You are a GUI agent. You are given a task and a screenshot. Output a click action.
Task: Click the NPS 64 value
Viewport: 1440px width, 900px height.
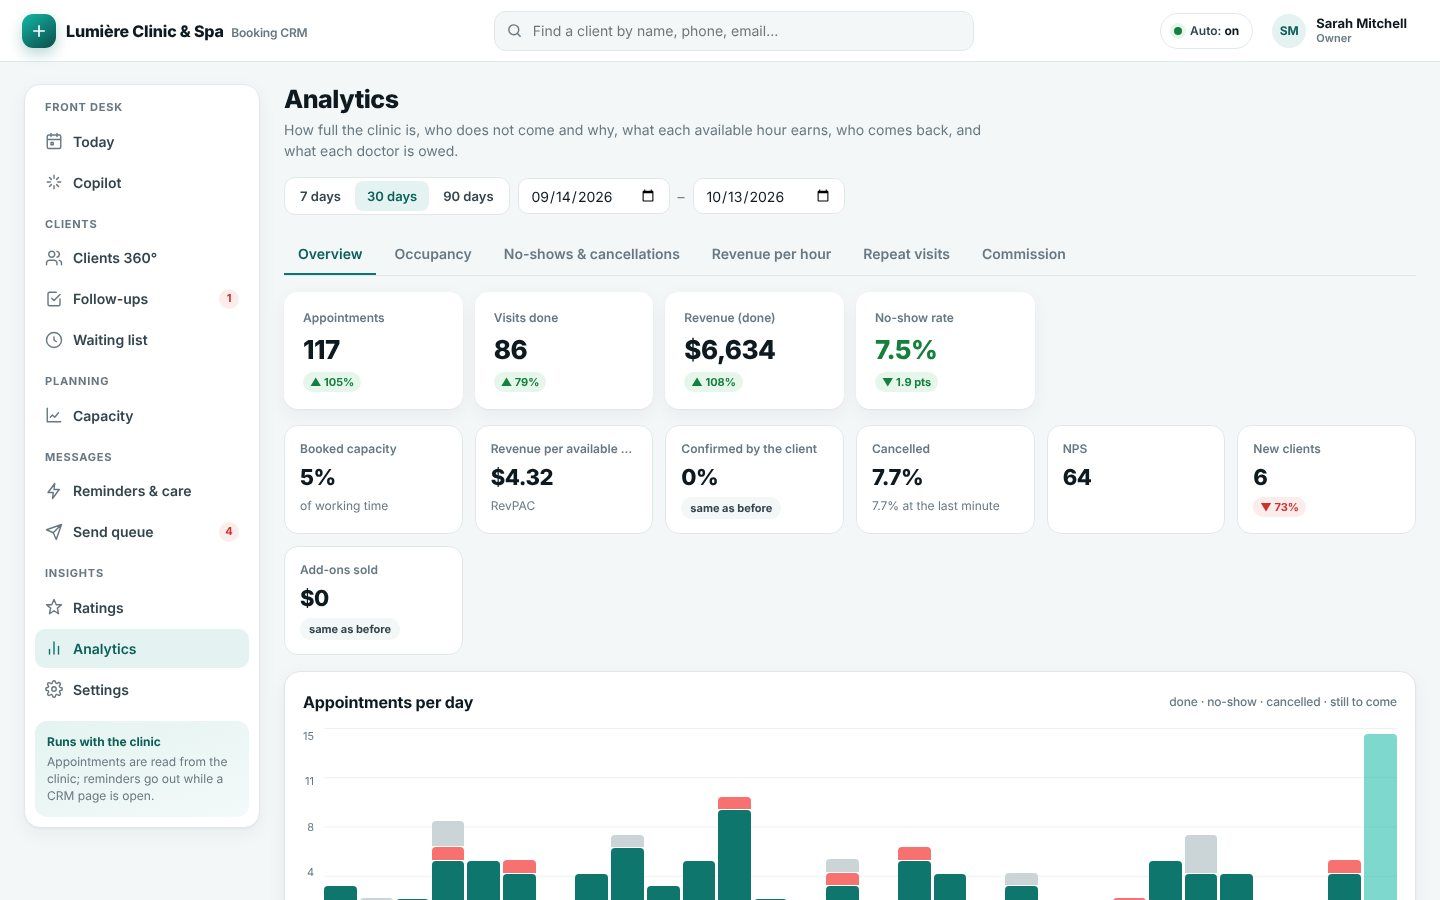1077,477
